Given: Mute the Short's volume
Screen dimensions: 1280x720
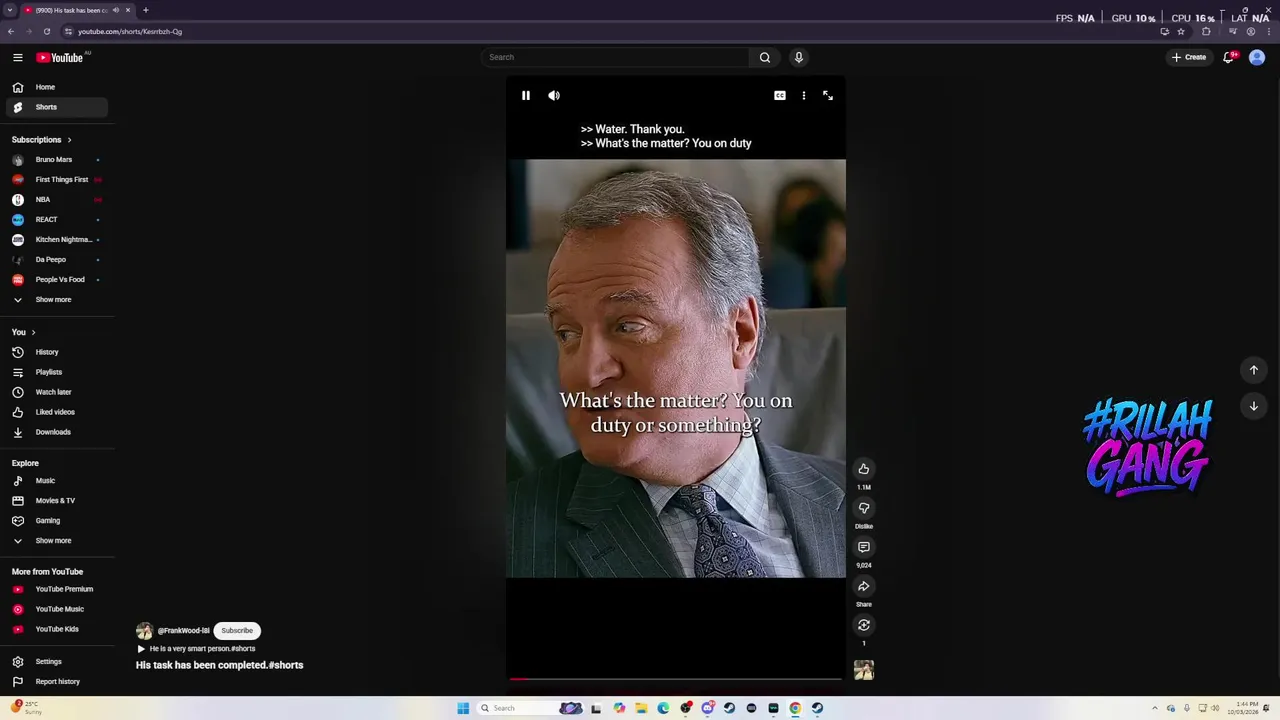Looking at the screenshot, I should (554, 96).
